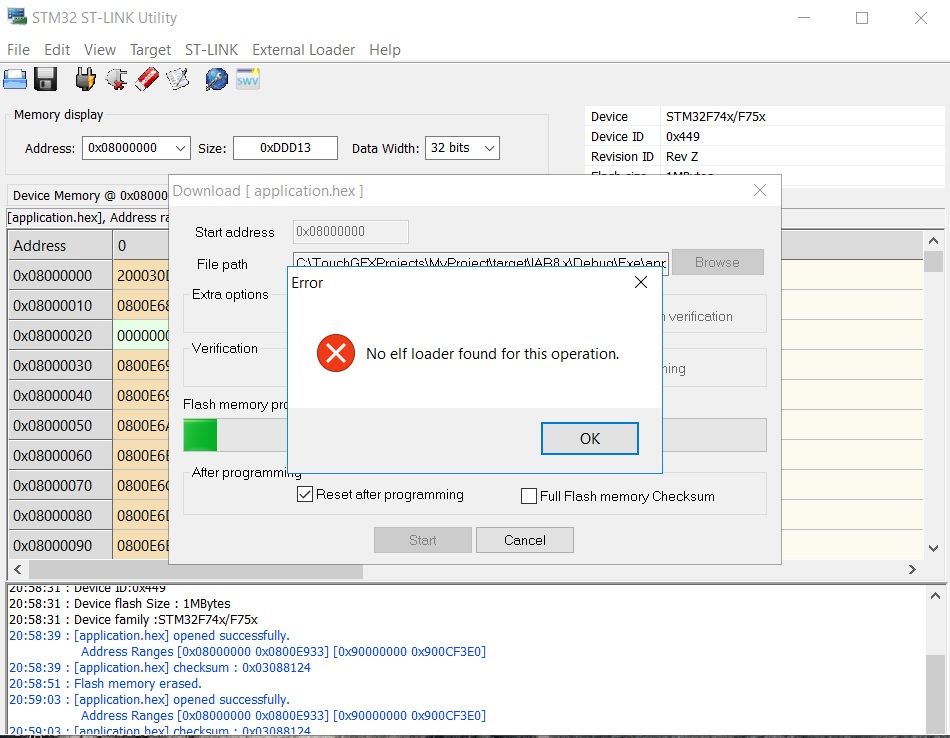The width and height of the screenshot is (950, 738).
Task: Click the Full chip erase eraser icon
Action: click(x=147, y=79)
